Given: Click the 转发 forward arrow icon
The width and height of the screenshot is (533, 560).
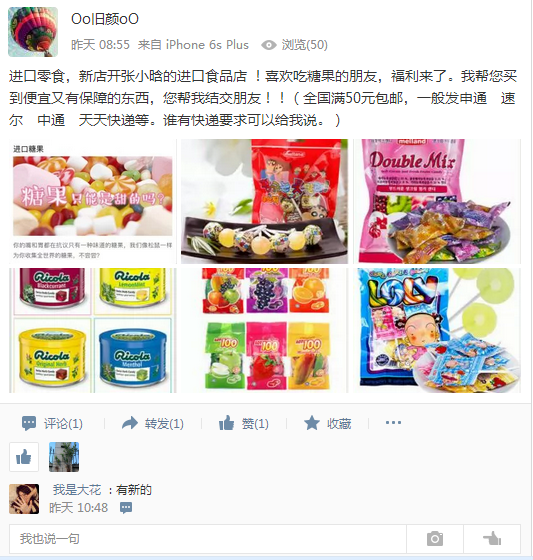Looking at the screenshot, I should point(130,423).
